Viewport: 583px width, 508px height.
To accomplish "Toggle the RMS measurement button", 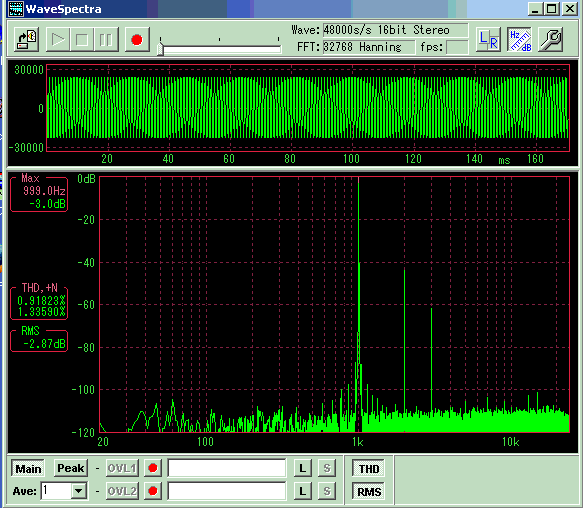I will [x=368, y=492].
